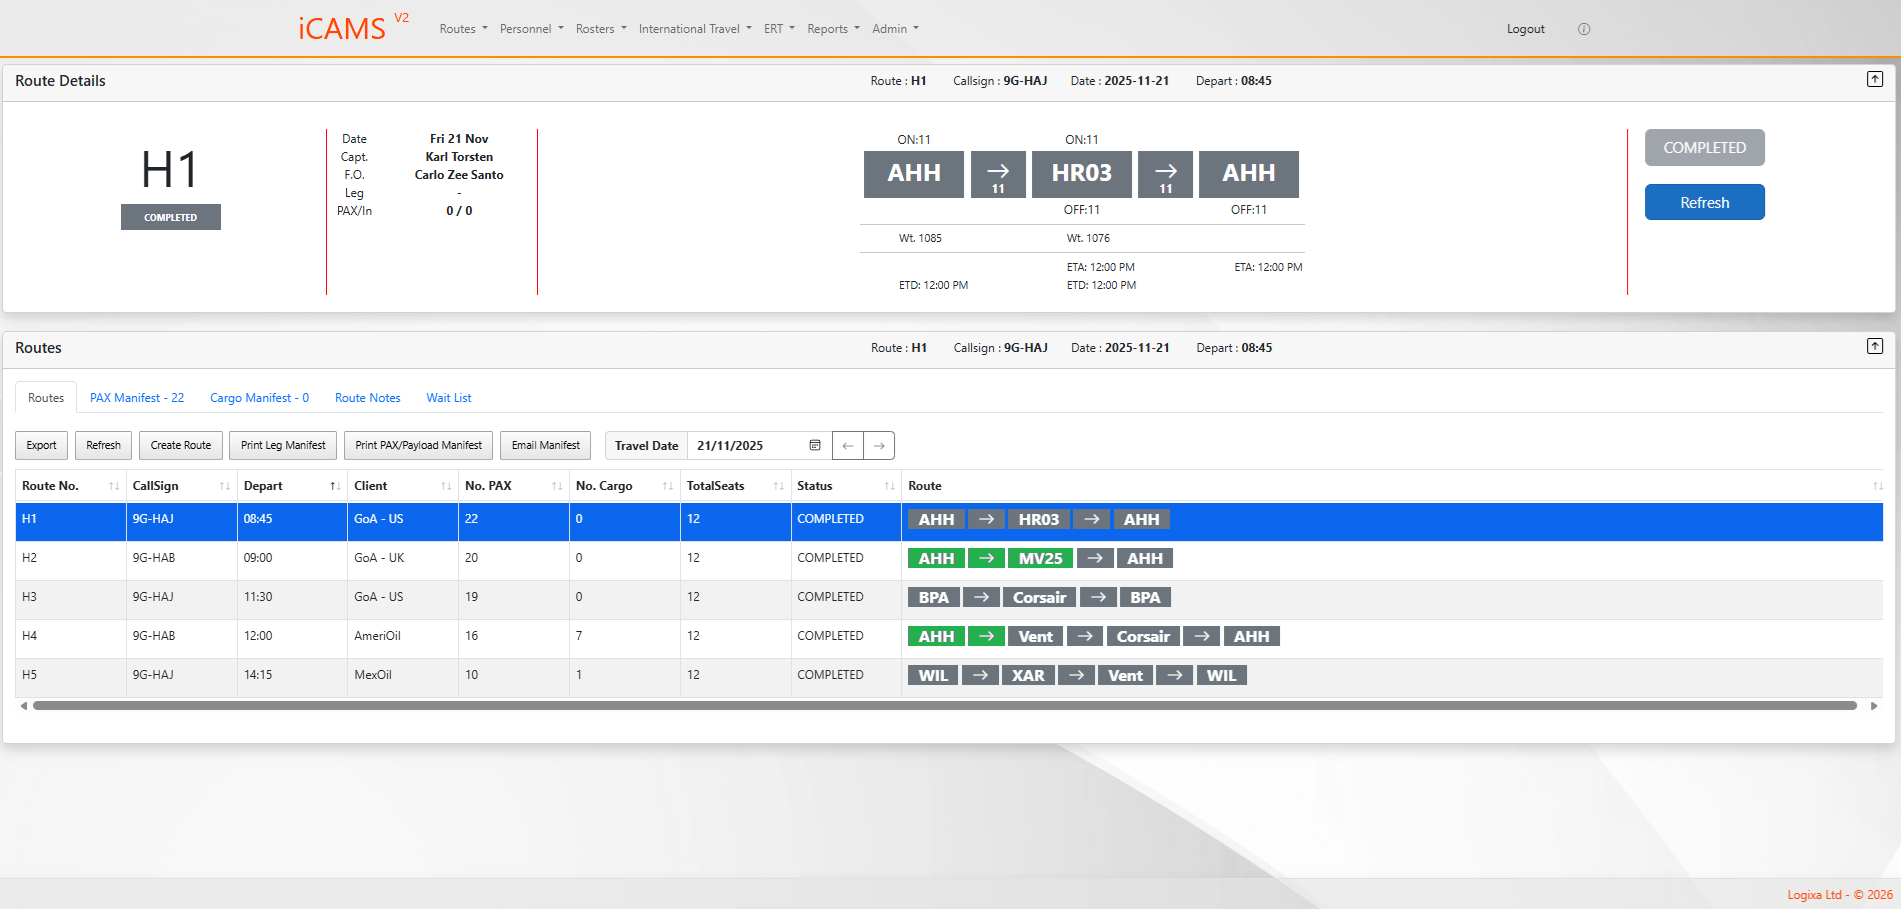
Task: Click the Create Route button
Action: (x=181, y=445)
